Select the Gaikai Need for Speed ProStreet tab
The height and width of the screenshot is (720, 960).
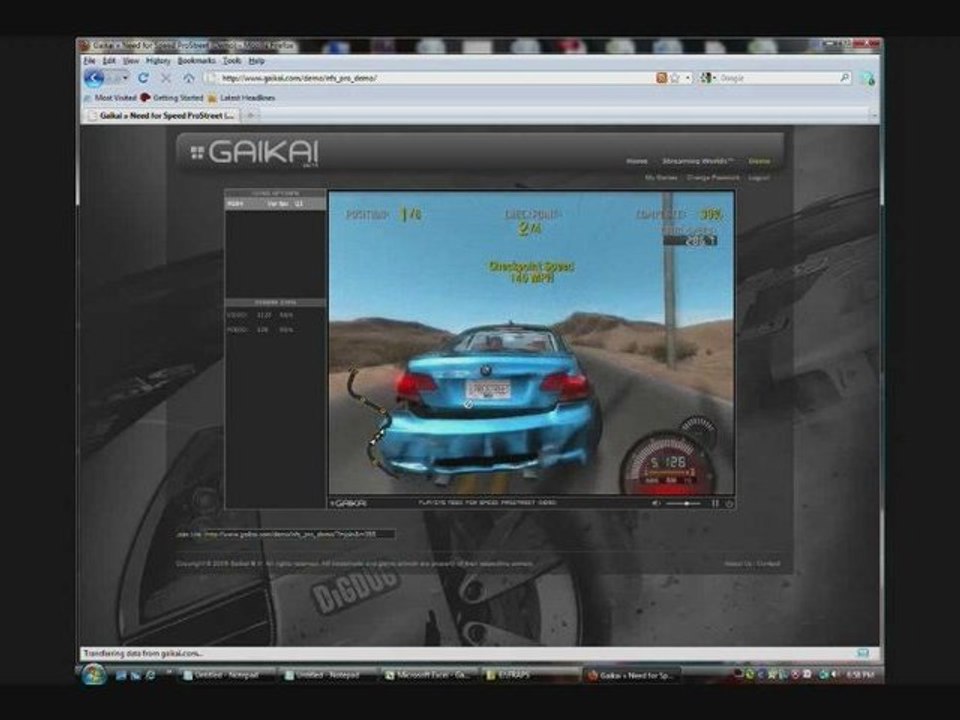coord(162,115)
